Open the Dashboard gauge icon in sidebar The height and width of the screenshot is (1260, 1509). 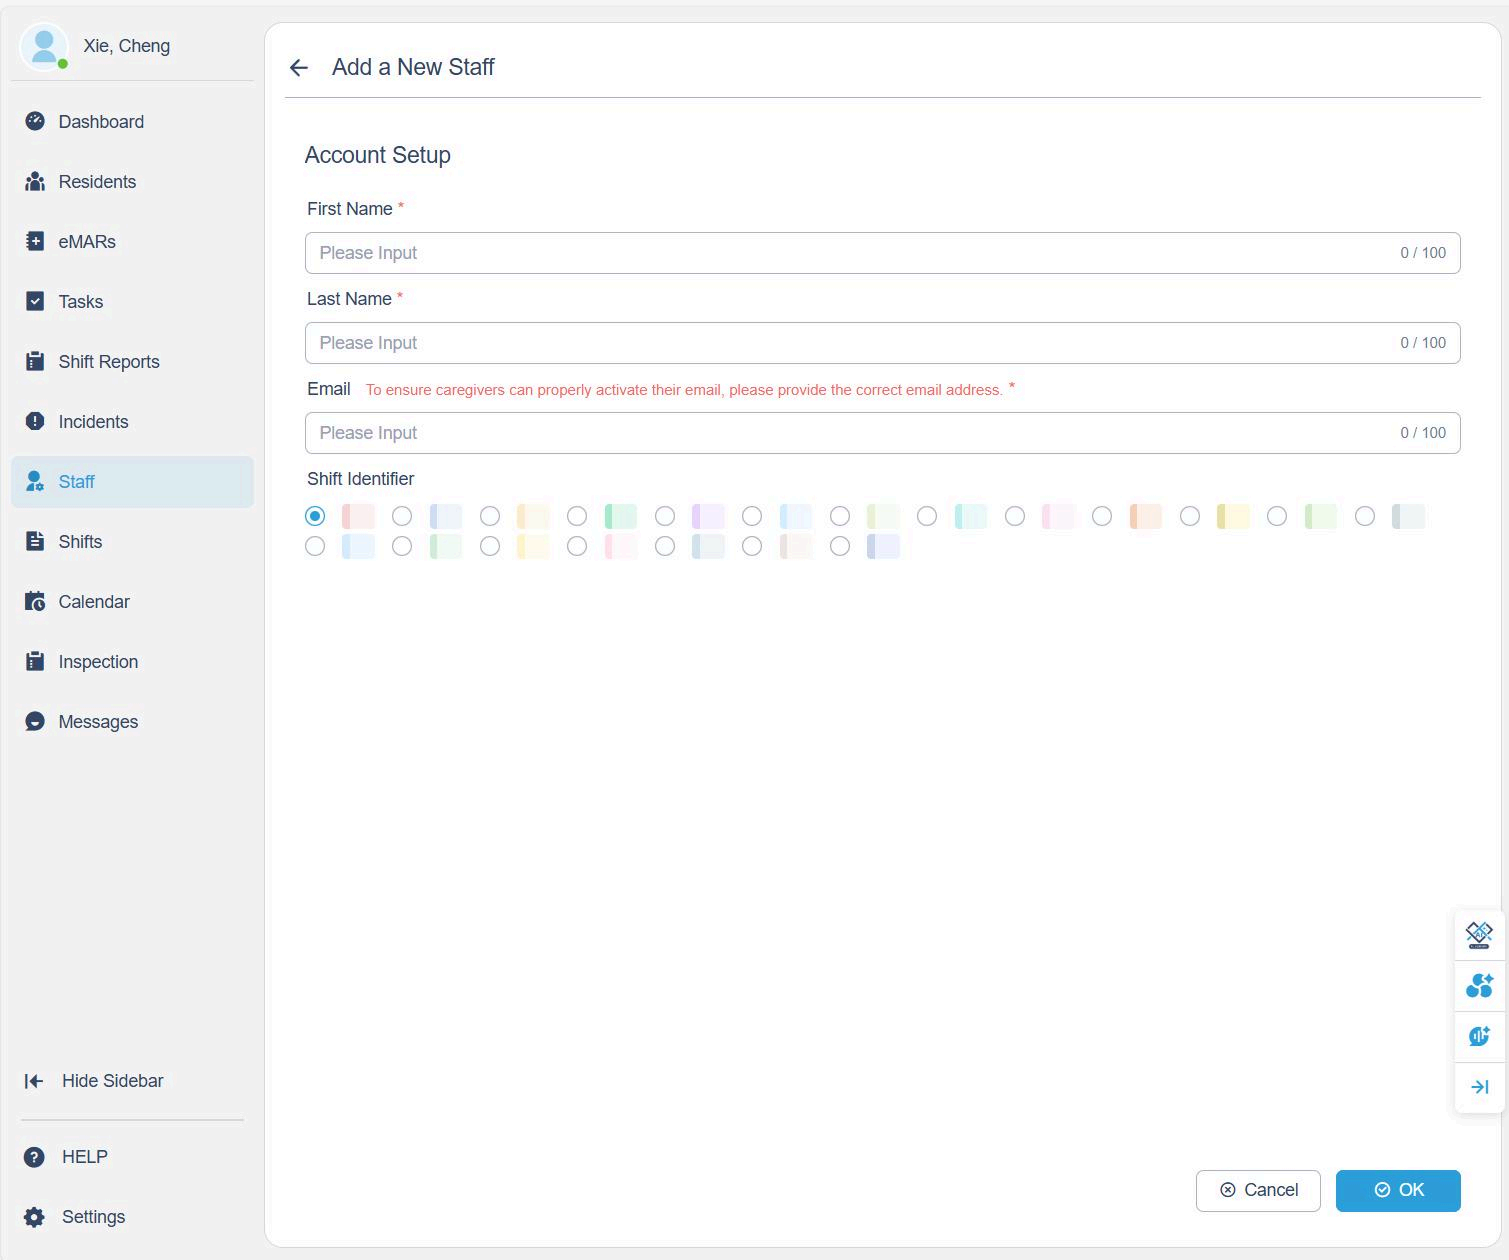click(35, 122)
